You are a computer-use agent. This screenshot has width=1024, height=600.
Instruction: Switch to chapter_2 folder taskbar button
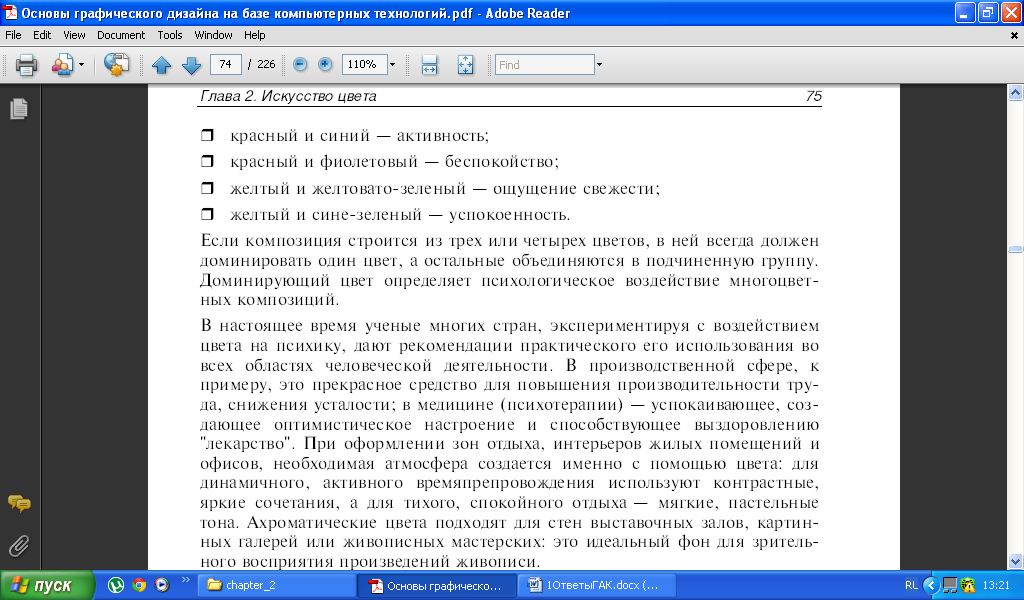tap(277, 585)
